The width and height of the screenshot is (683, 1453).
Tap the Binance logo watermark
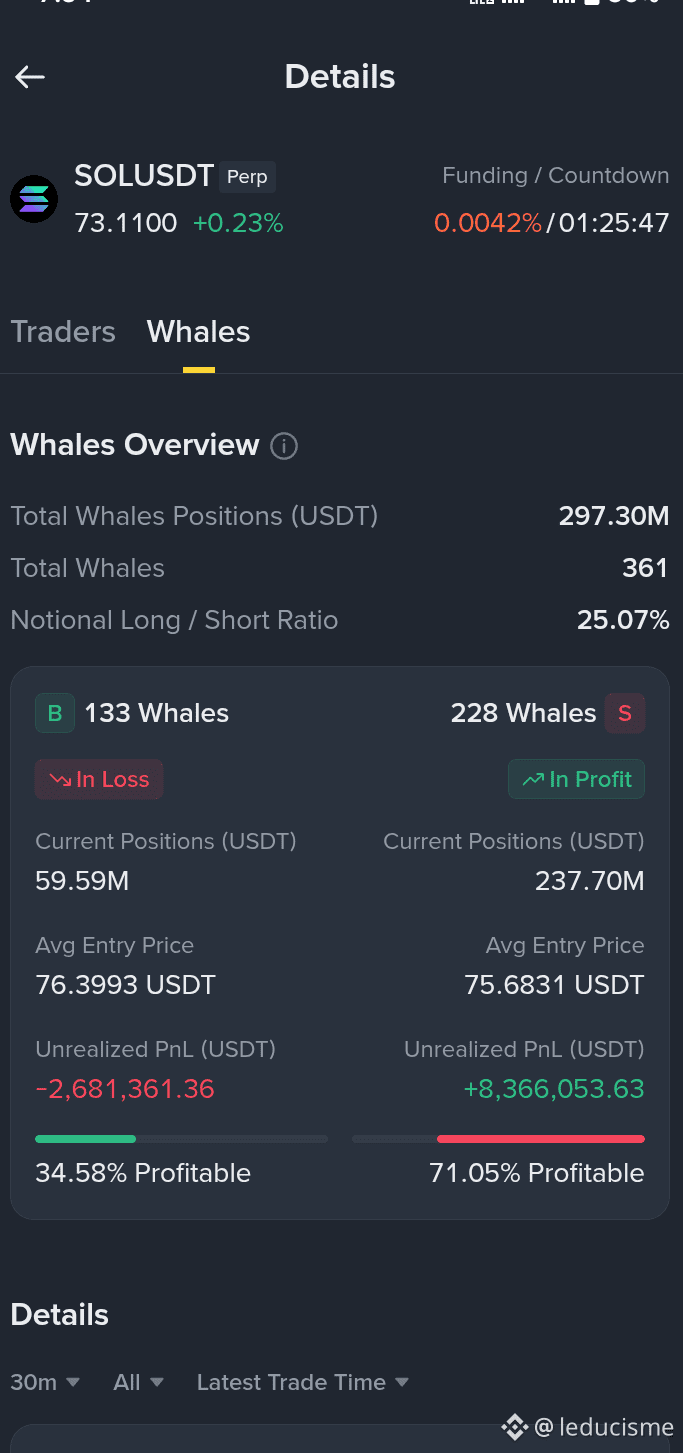point(514,1427)
